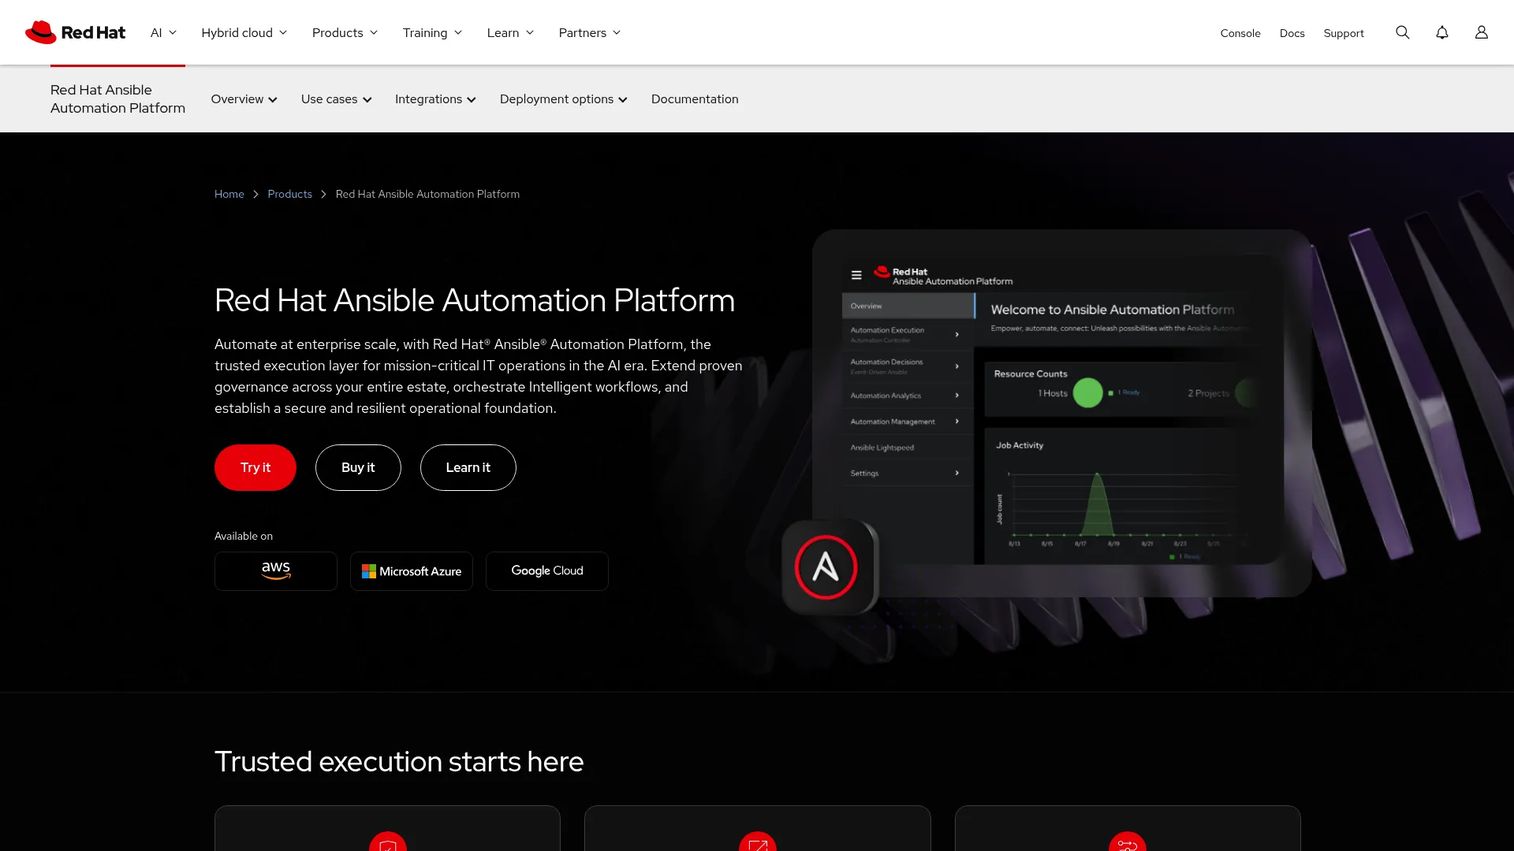This screenshot has width=1514, height=851.
Task: Open the Overview dropdown in subnav
Action: point(244,99)
